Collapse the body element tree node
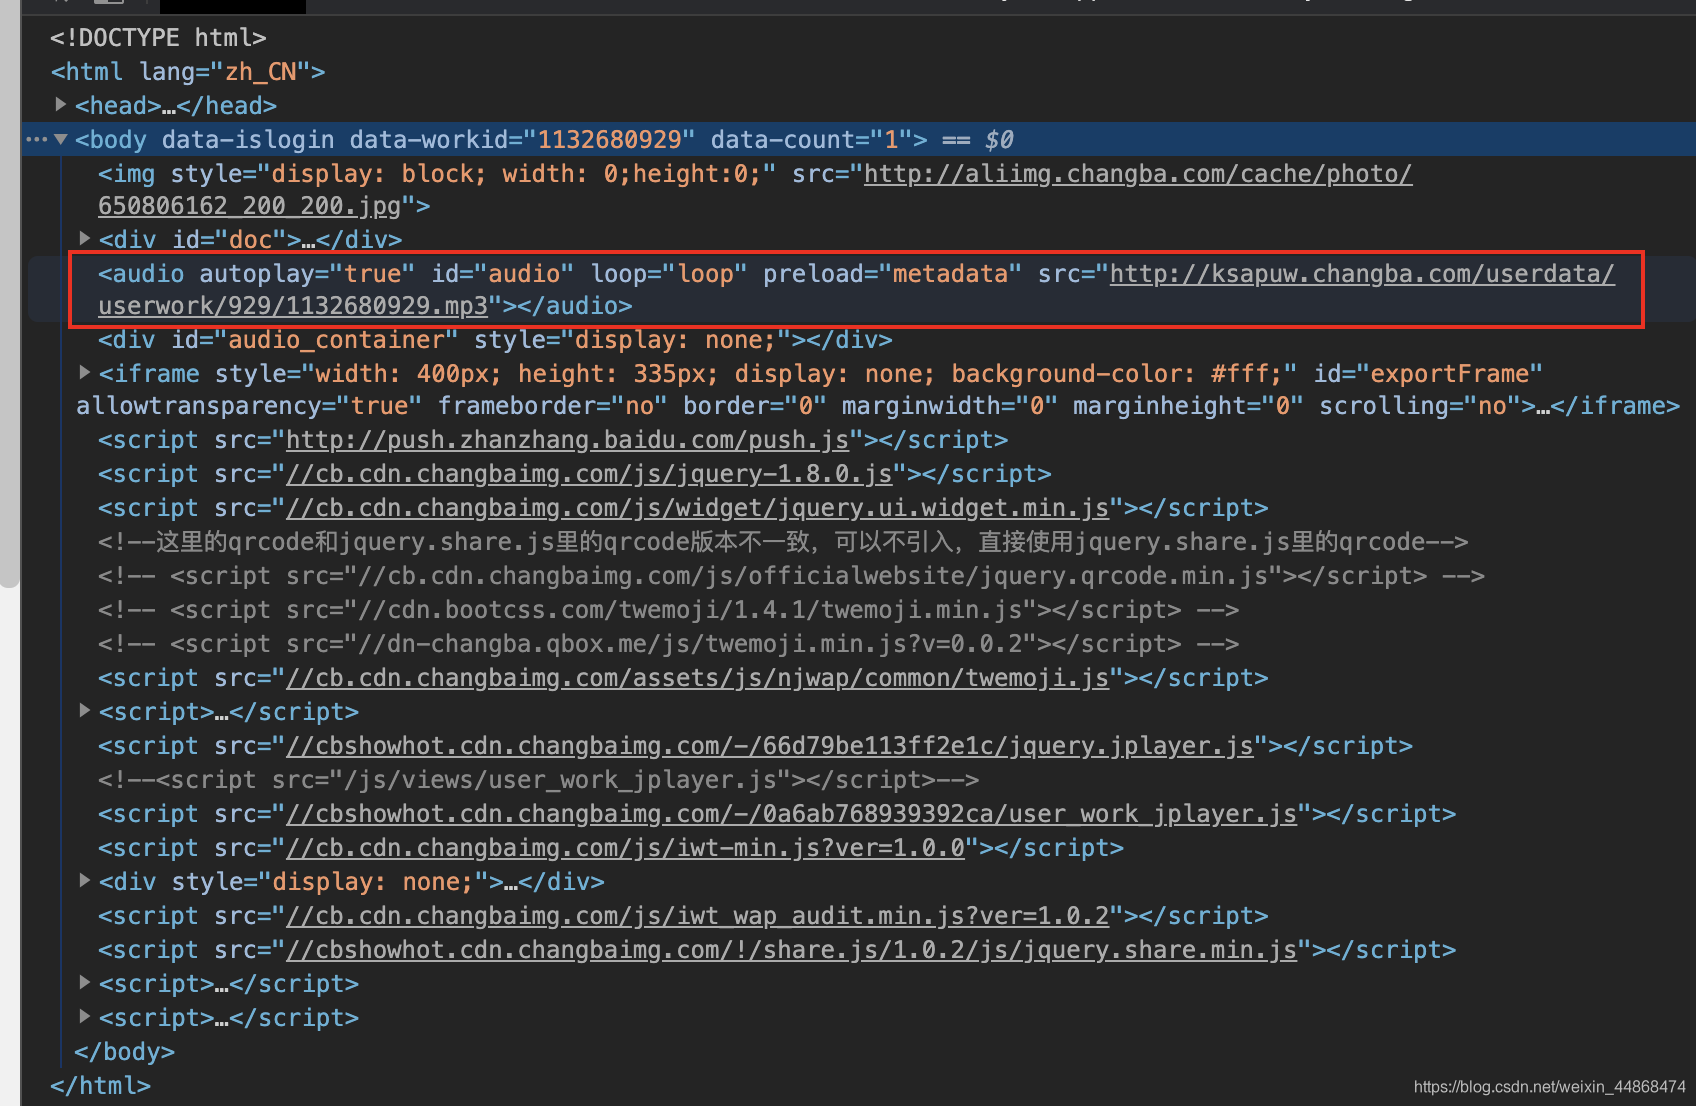The width and height of the screenshot is (1696, 1106). 61,139
